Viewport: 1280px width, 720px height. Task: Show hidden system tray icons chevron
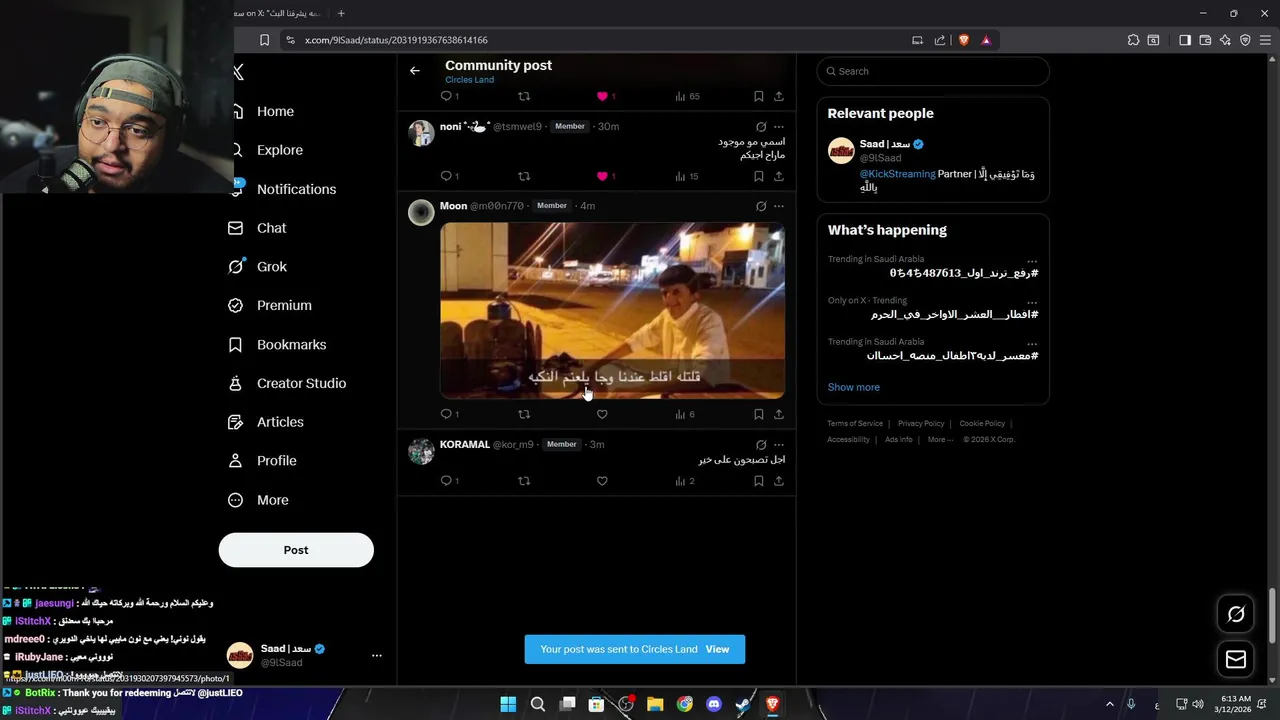tap(1109, 704)
